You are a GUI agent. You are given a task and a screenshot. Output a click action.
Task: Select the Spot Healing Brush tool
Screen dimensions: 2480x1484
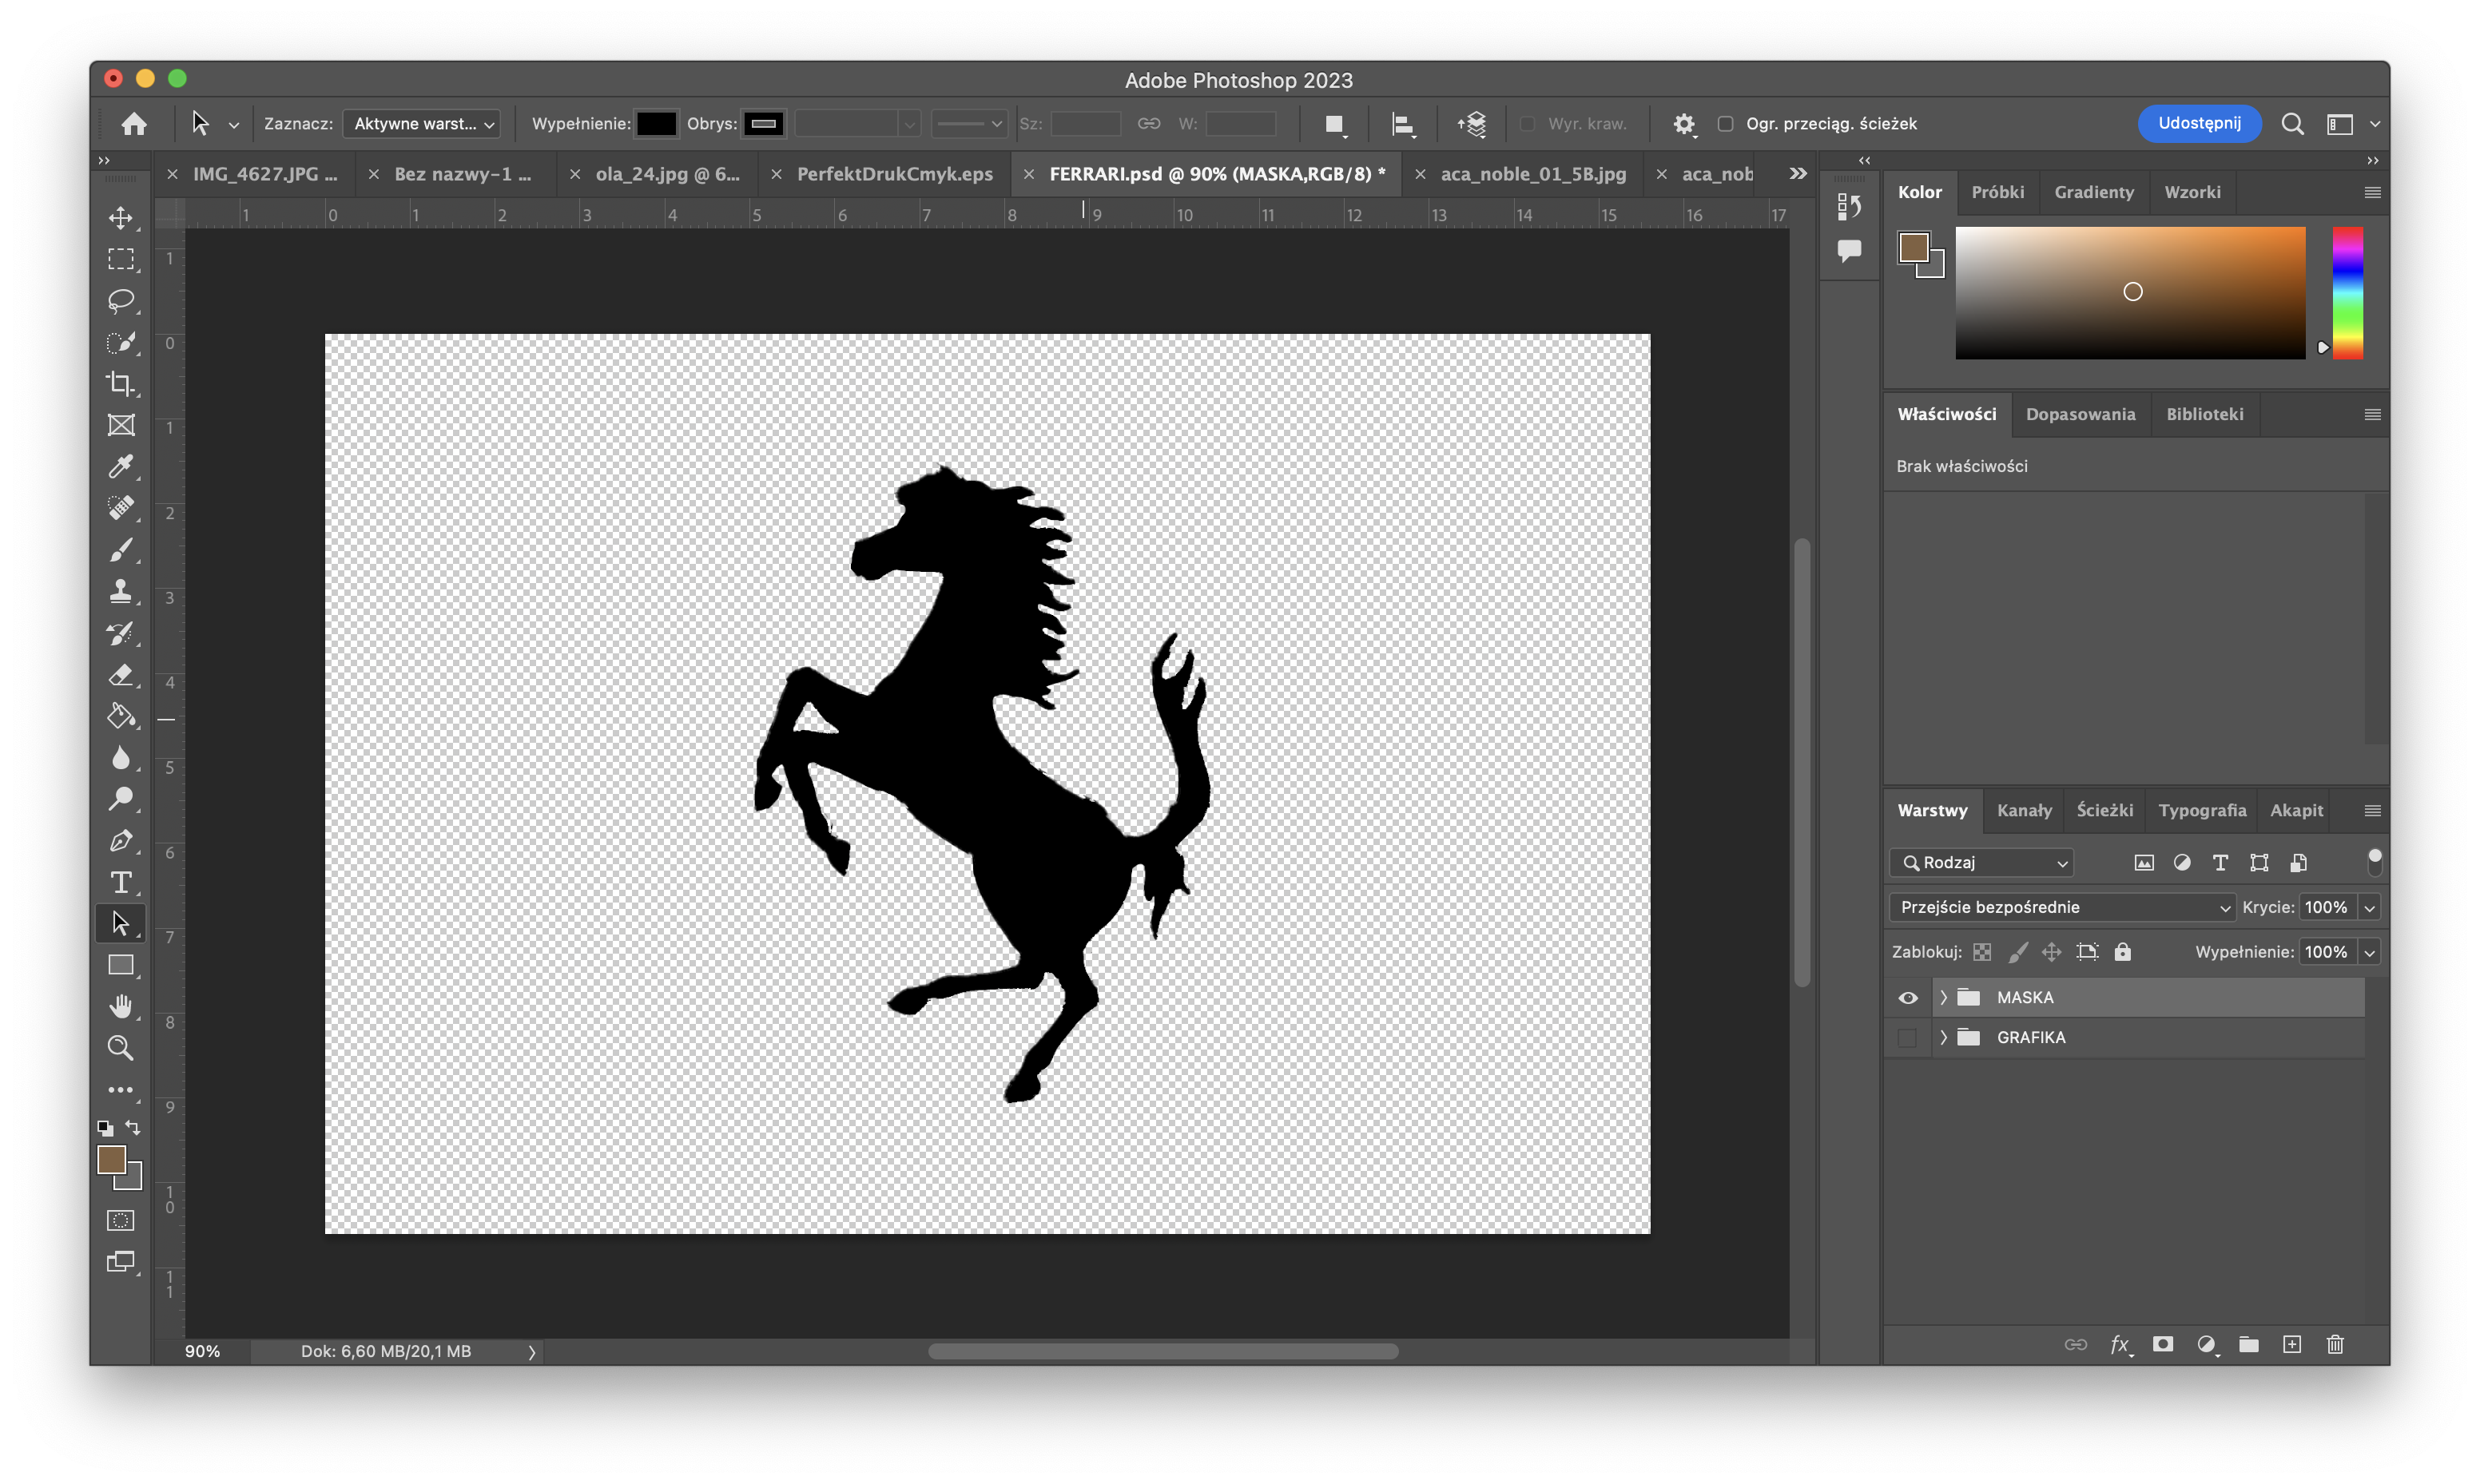pos(121,509)
